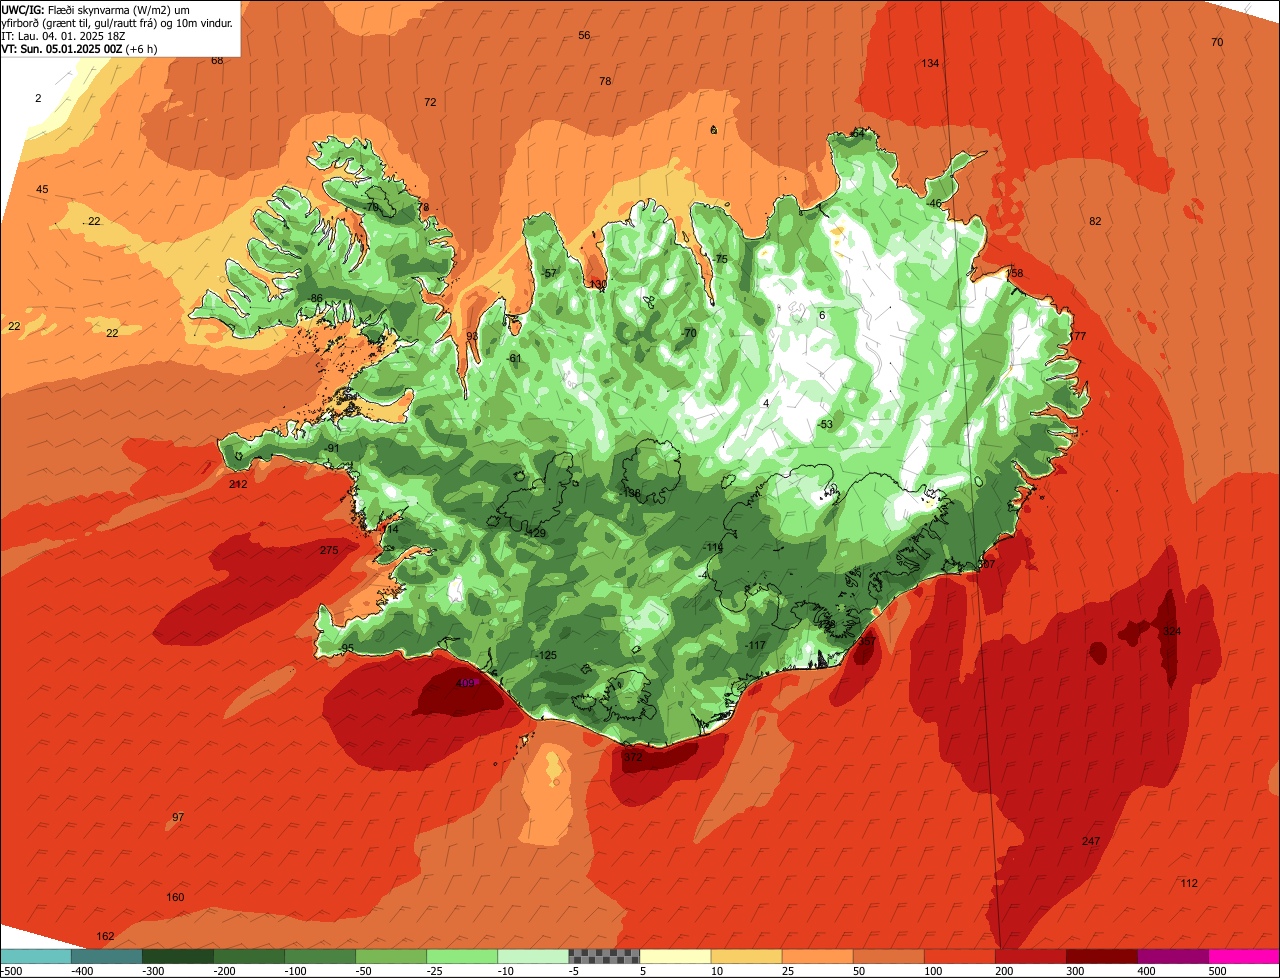Click the 82 value east of Iceland
This screenshot has height=978, width=1280.
pos(1095,221)
